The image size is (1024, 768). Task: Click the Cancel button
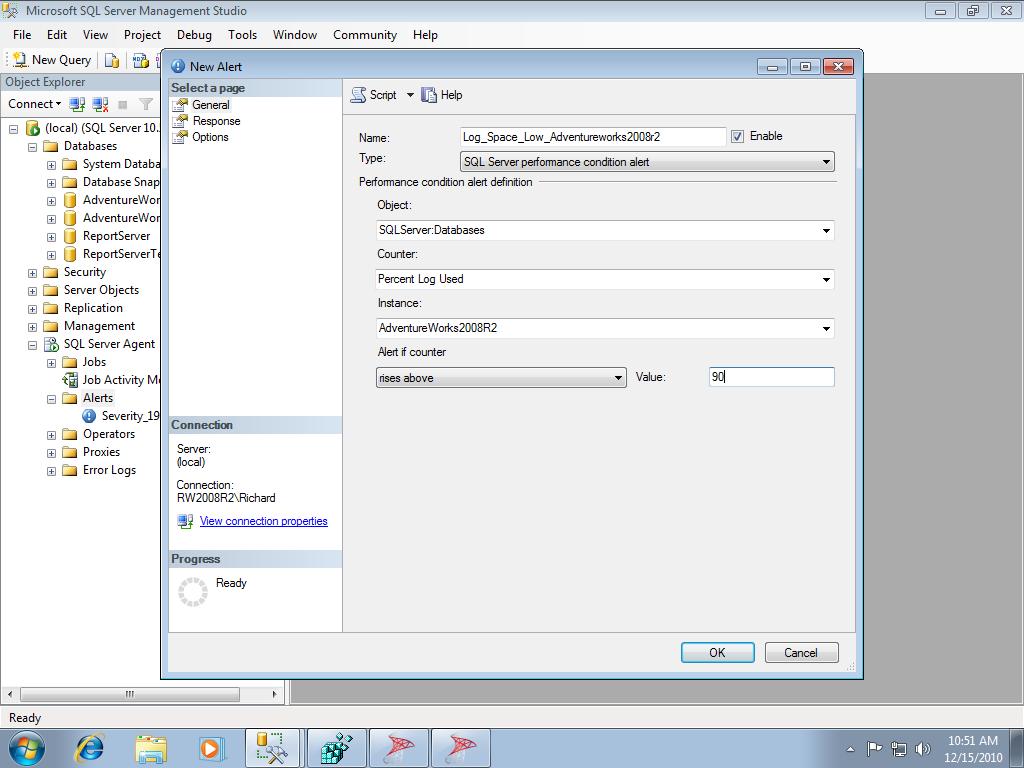tap(801, 652)
